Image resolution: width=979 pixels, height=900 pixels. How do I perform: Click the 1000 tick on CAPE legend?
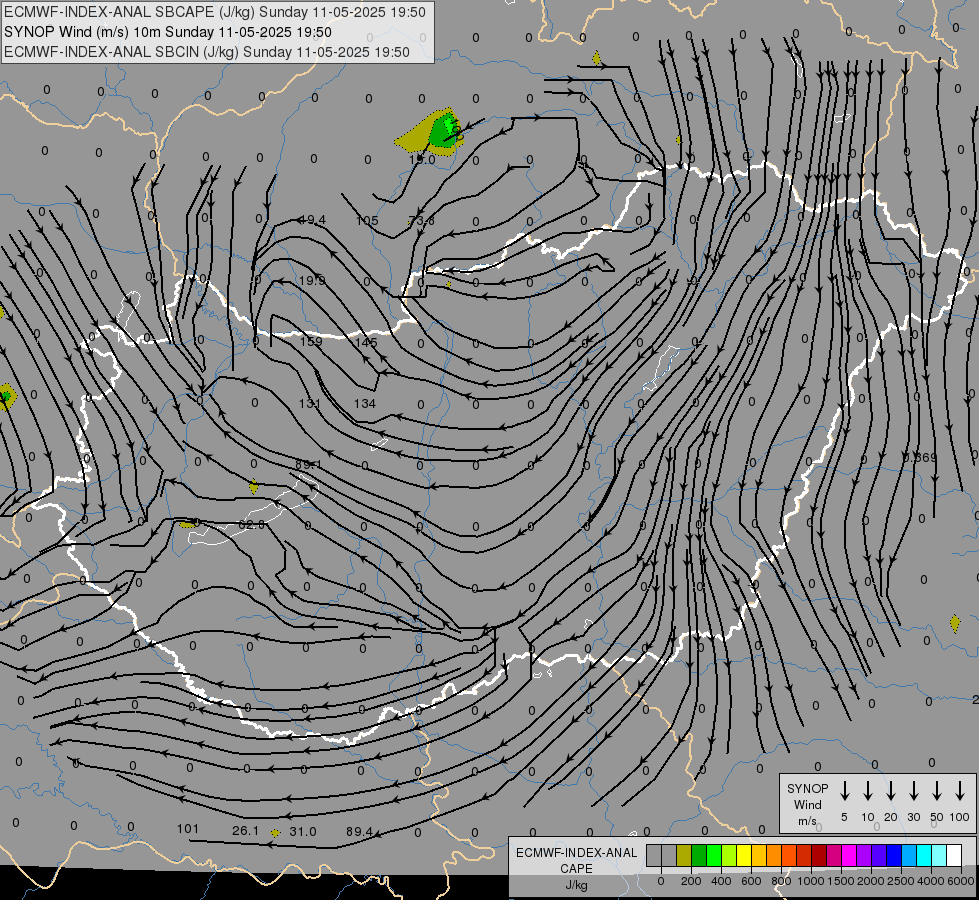tap(811, 881)
